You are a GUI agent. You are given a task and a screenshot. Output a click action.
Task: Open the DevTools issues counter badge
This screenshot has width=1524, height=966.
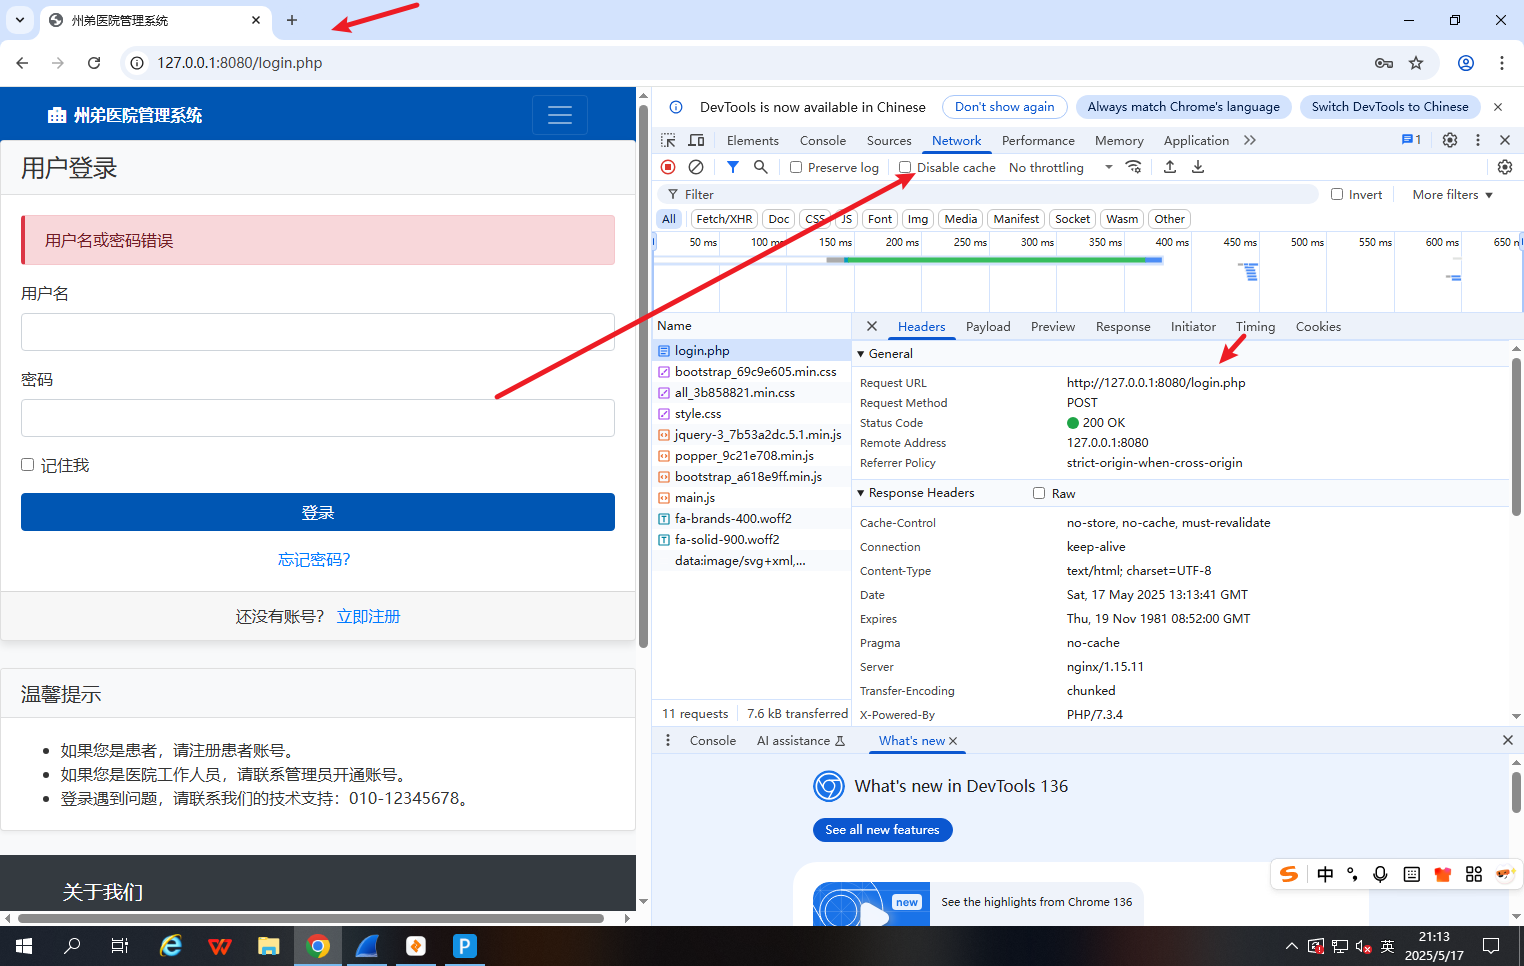pos(1411,140)
